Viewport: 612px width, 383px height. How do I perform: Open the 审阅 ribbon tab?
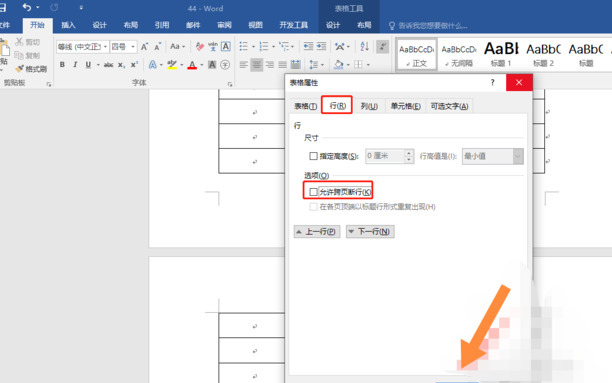coord(224,25)
